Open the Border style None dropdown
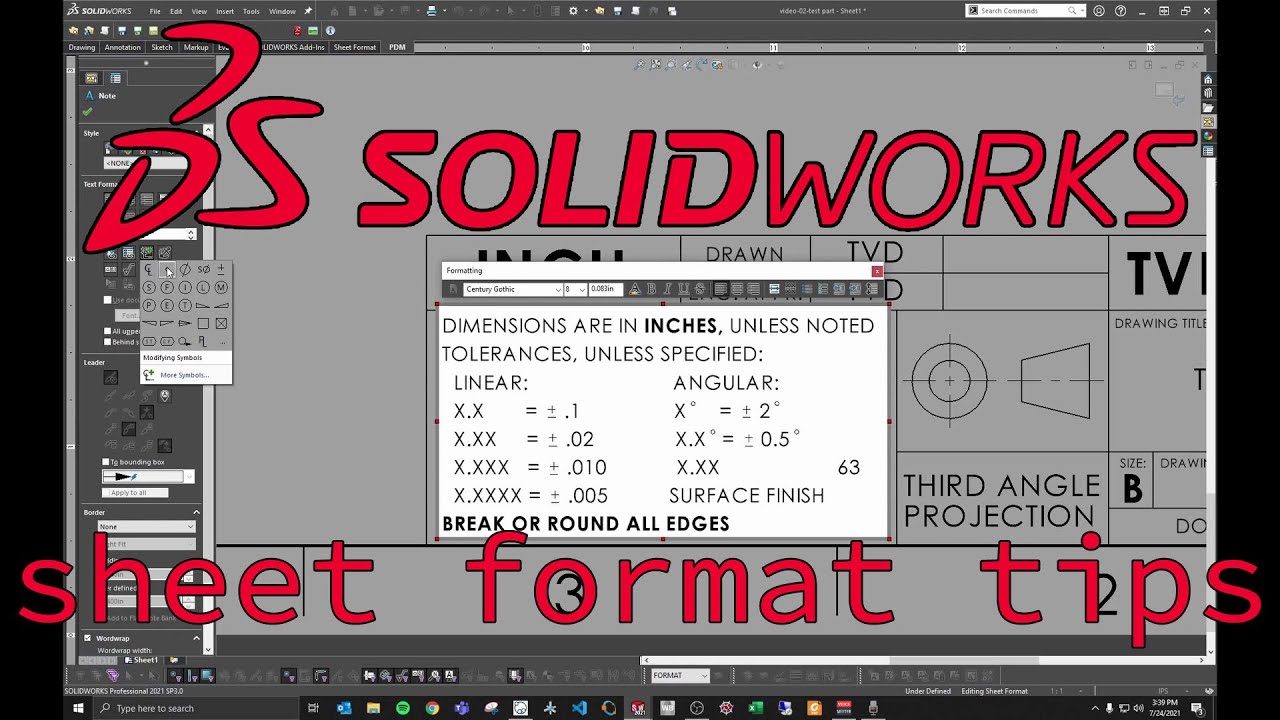This screenshot has height=720, width=1280. point(146,526)
